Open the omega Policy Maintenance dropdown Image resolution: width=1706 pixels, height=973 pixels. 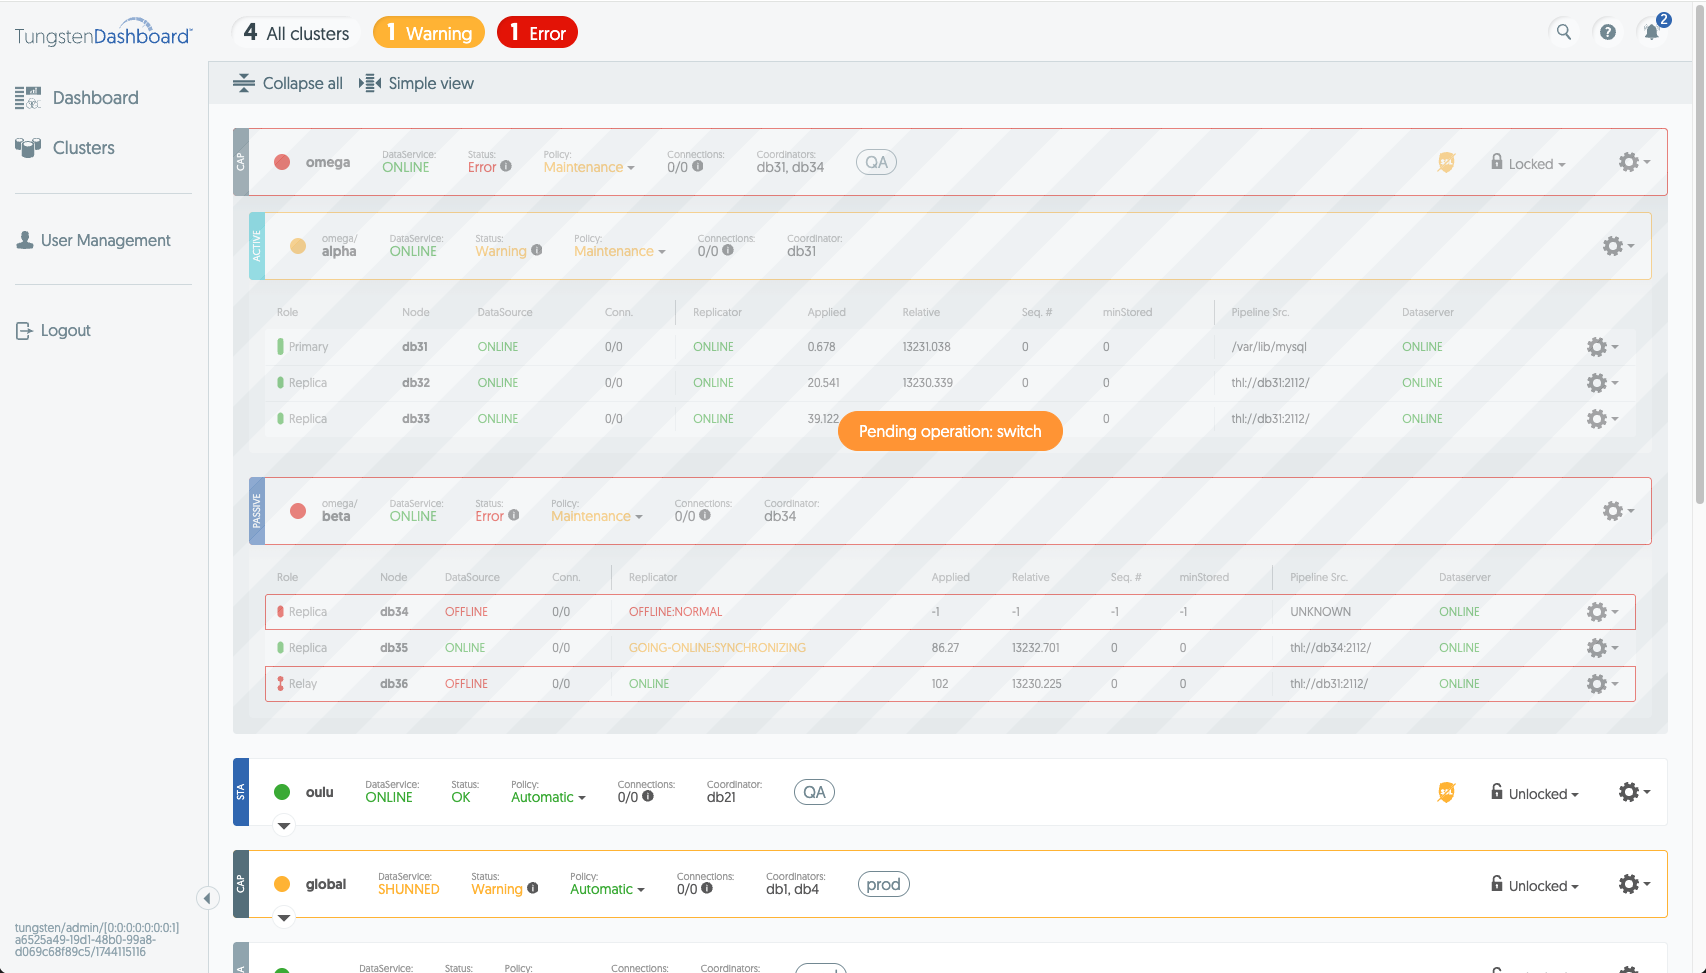pyautogui.click(x=589, y=167)
